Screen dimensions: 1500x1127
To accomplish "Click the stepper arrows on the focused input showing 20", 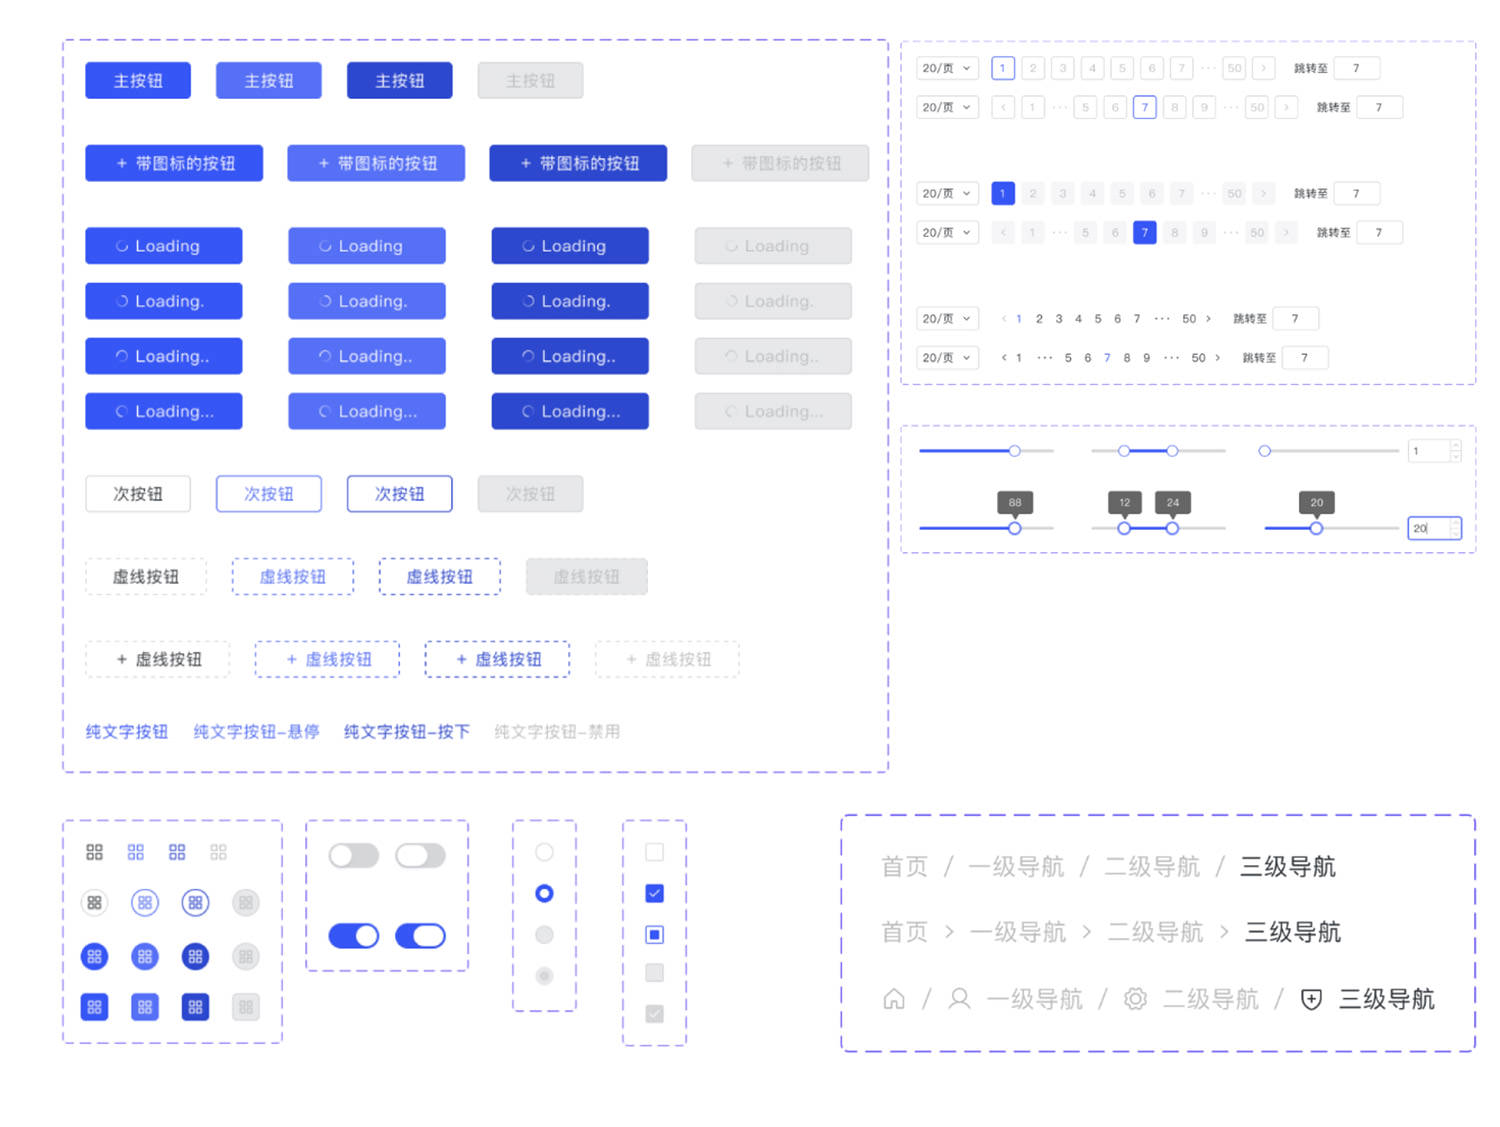I will coord(1455,528).
